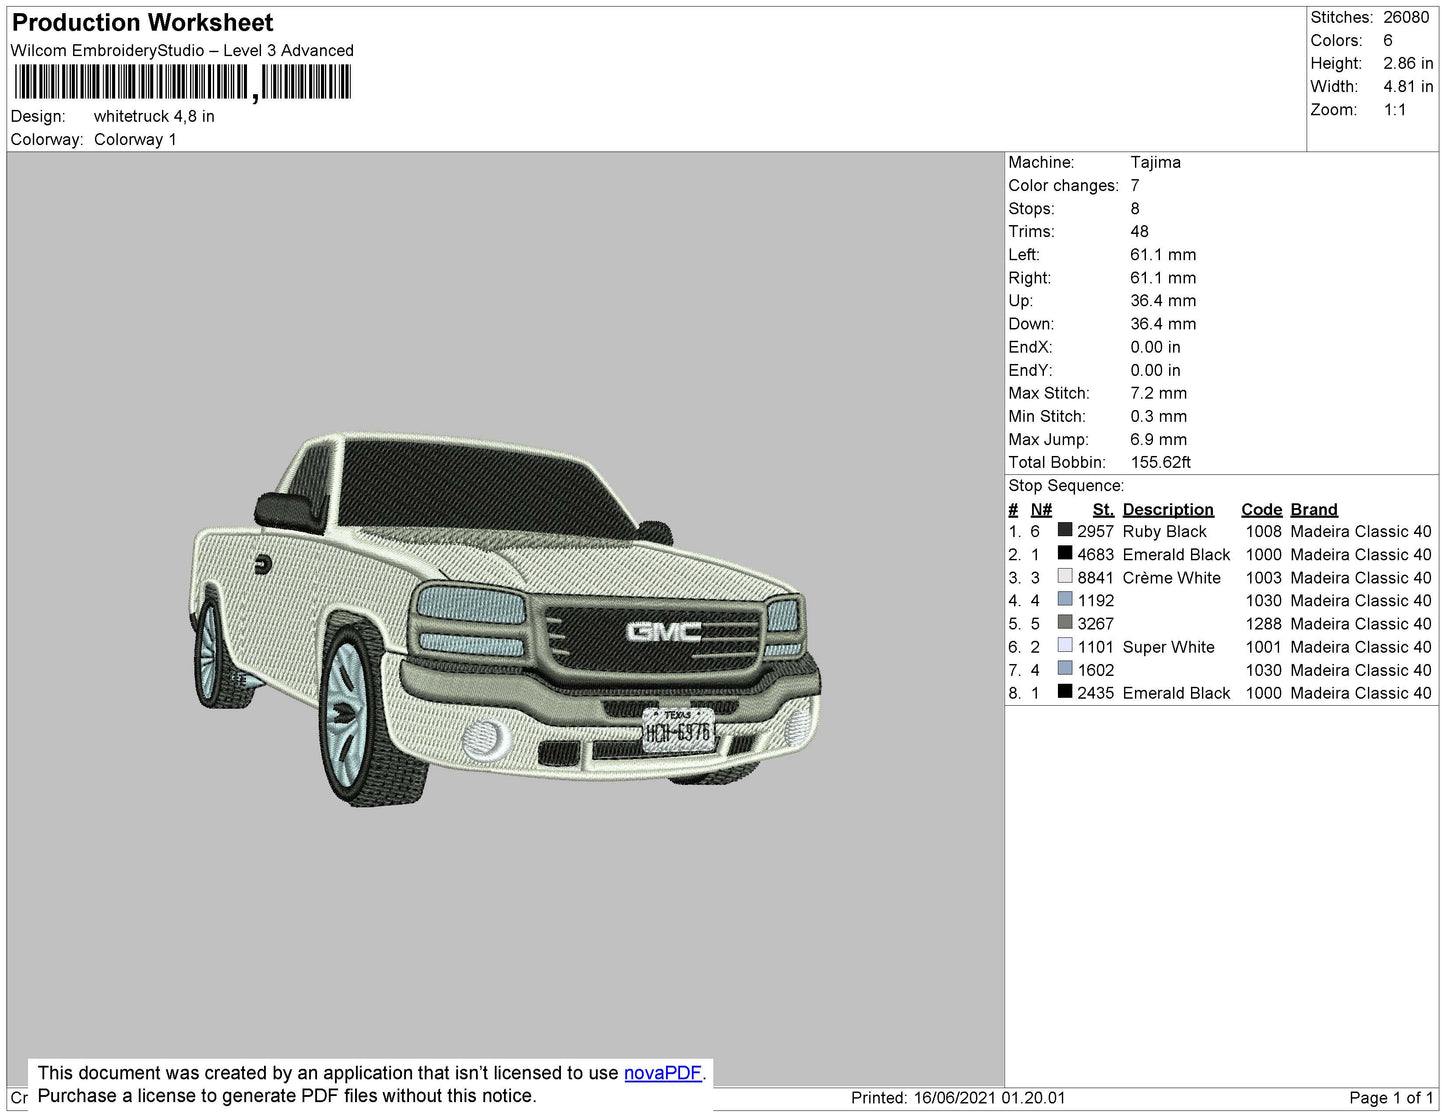The height and width of the screenshot is (1117, 1445).
Task: Click the 3267 thread color swatch
Action: coord(1065,622)
